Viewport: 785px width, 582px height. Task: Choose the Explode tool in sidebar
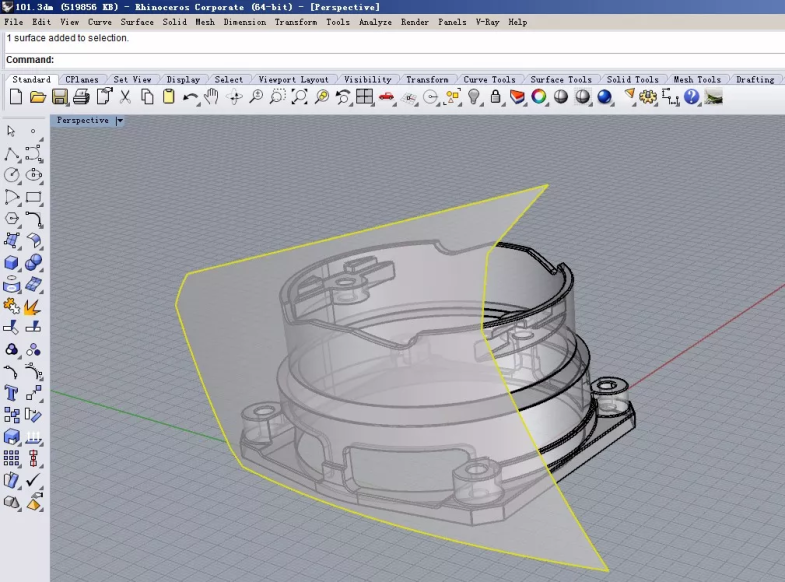pos(33,306)
